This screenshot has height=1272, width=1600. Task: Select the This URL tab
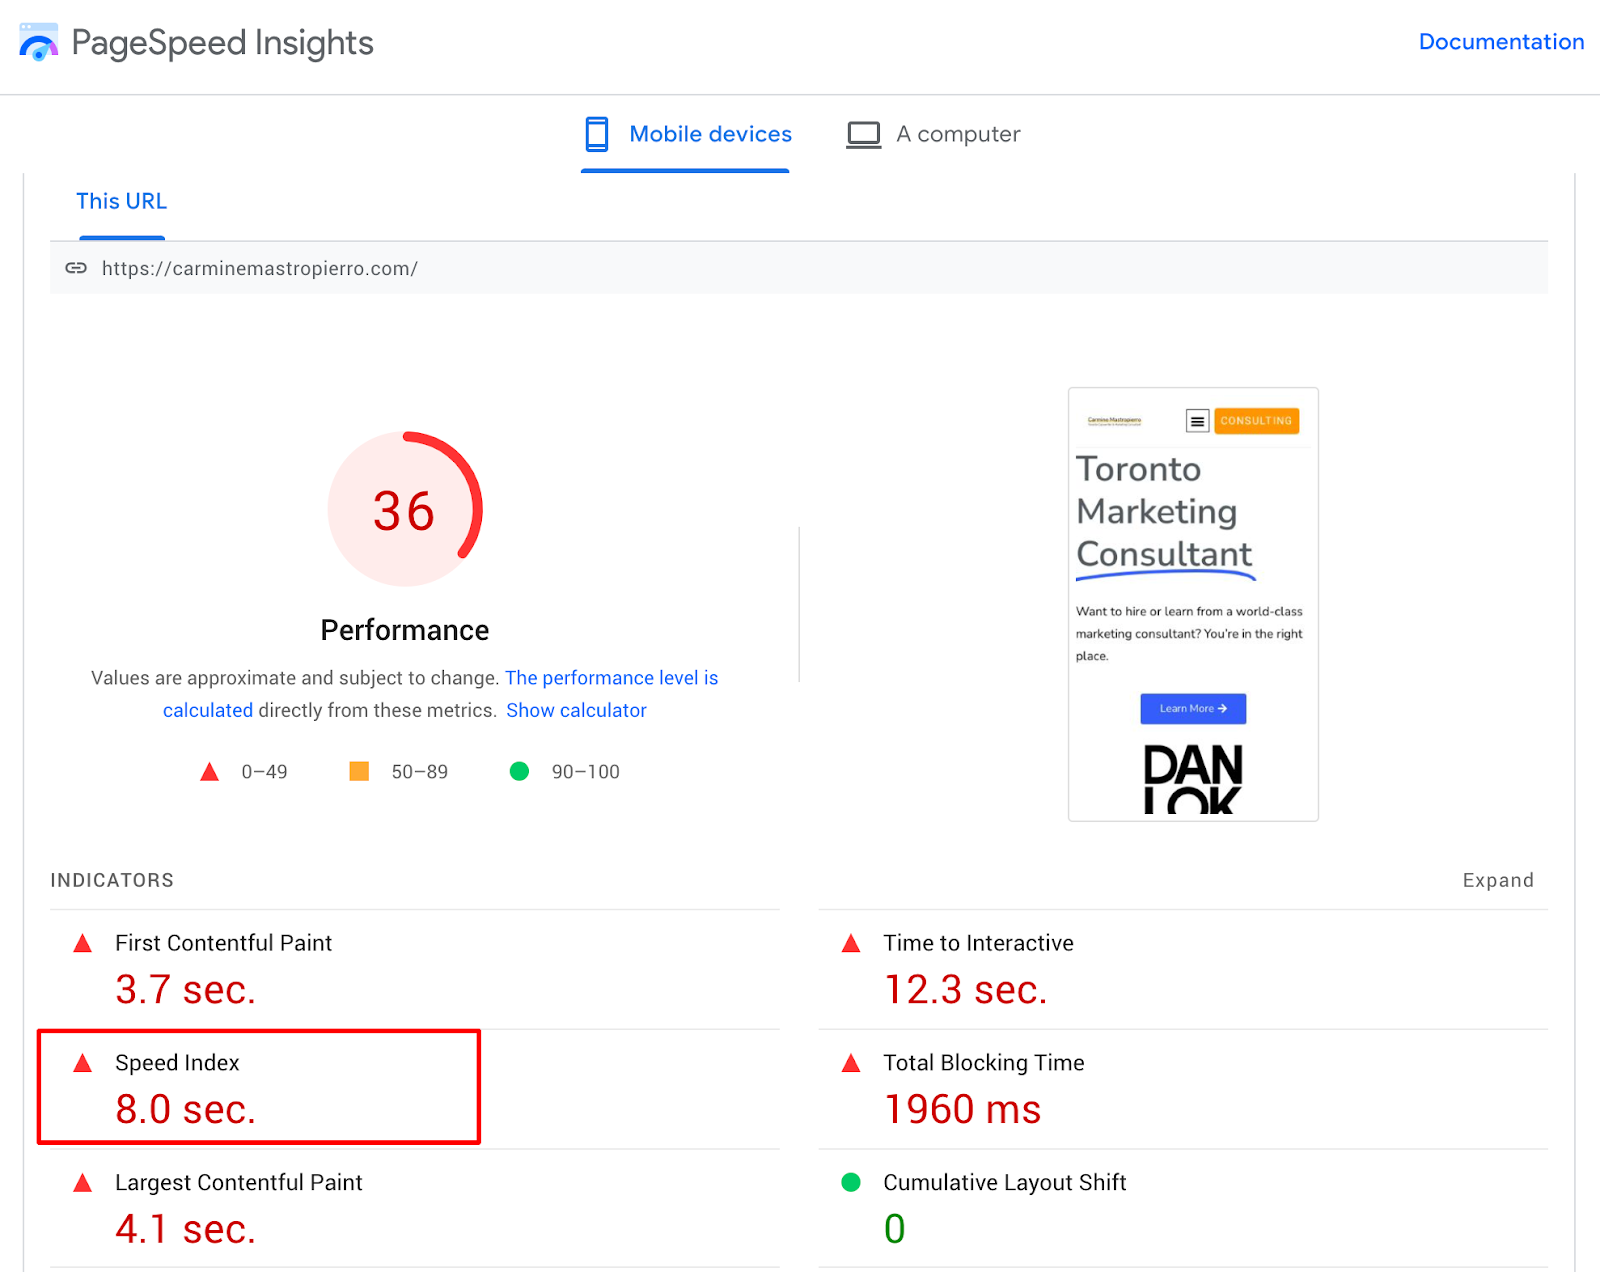121,201
